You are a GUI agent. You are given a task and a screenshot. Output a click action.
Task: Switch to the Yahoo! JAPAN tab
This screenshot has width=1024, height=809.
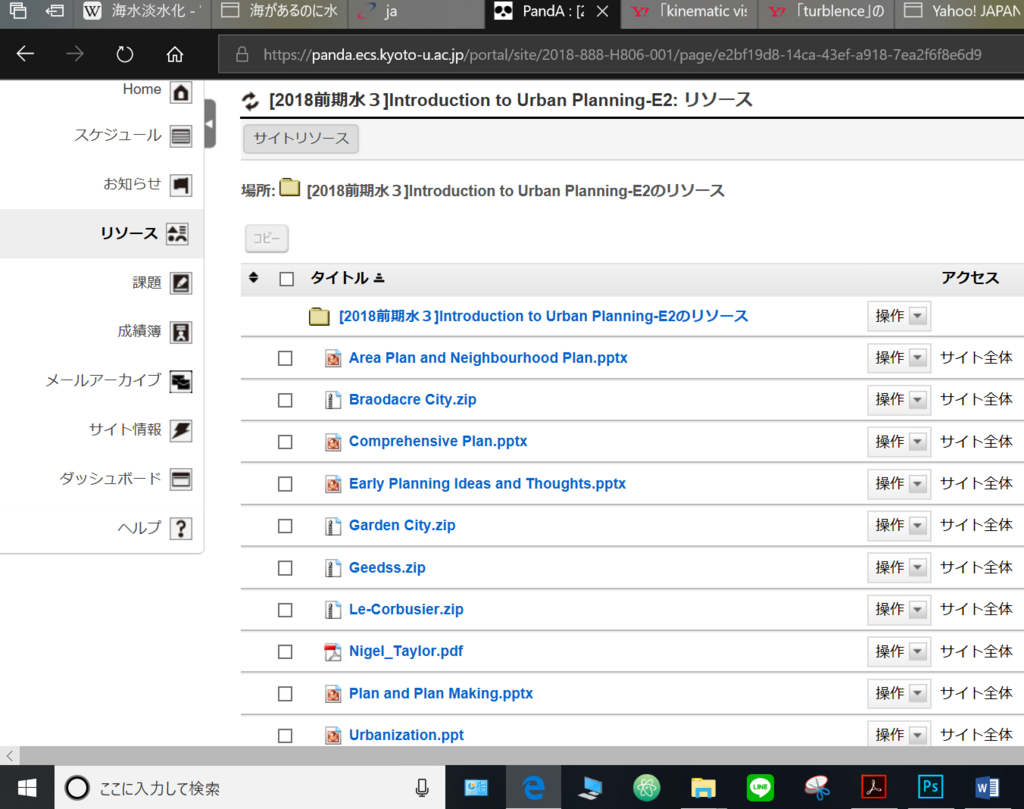(960, 12)
